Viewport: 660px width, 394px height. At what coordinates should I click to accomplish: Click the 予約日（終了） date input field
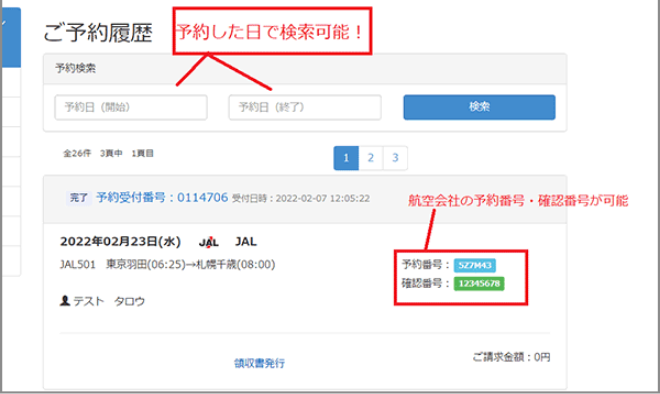pos(305,107)
